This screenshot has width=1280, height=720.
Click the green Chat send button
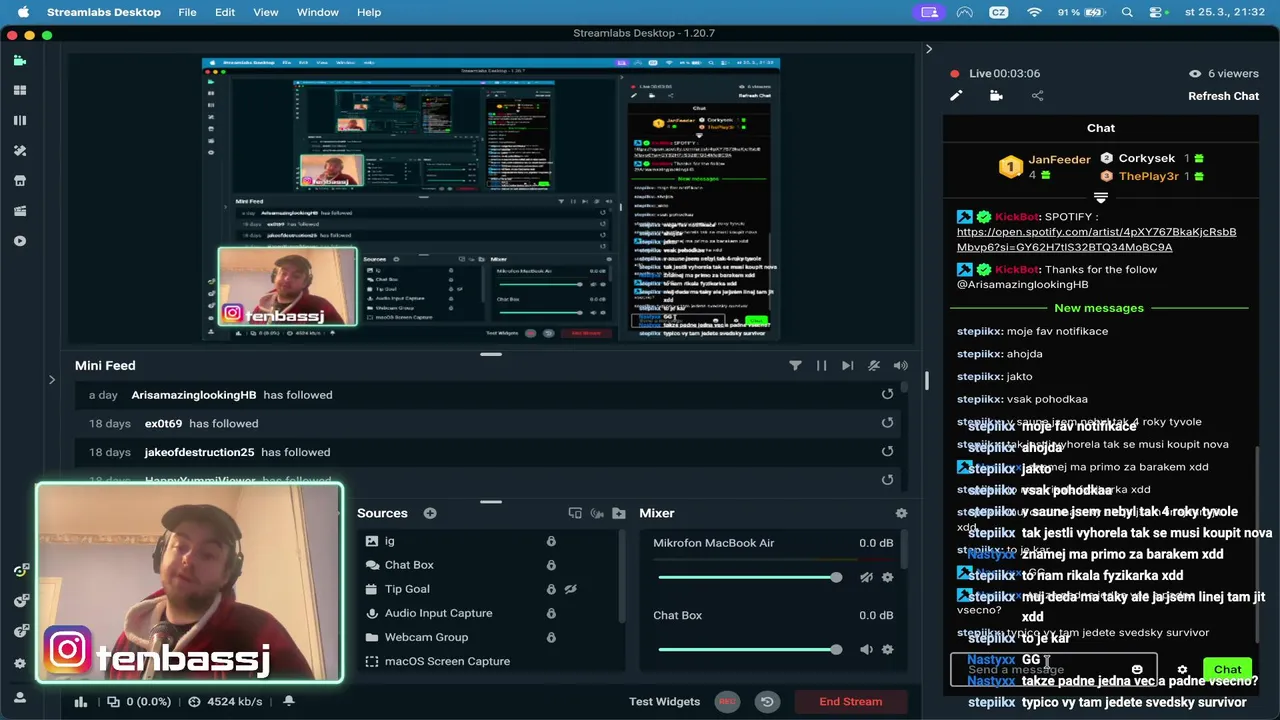click(x=1228, y=670)
